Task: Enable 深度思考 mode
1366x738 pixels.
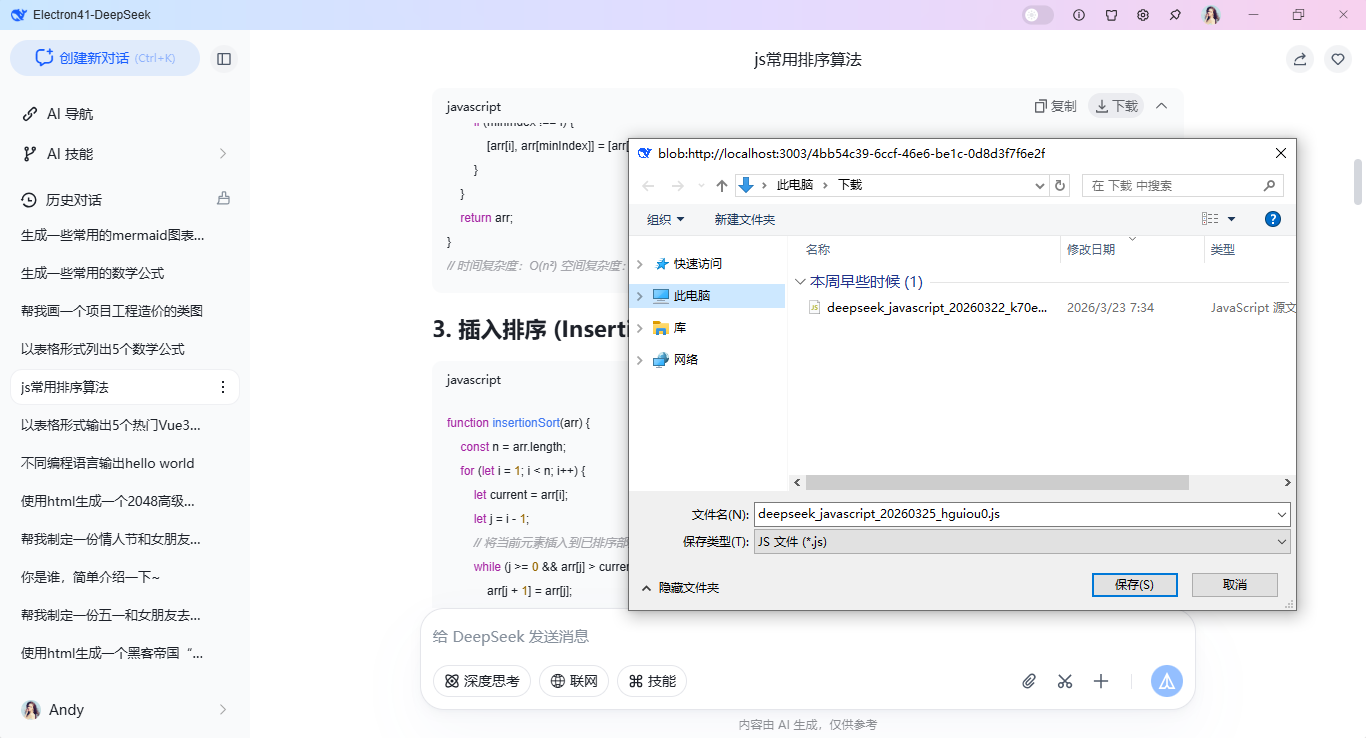Action: pos(481,680)
